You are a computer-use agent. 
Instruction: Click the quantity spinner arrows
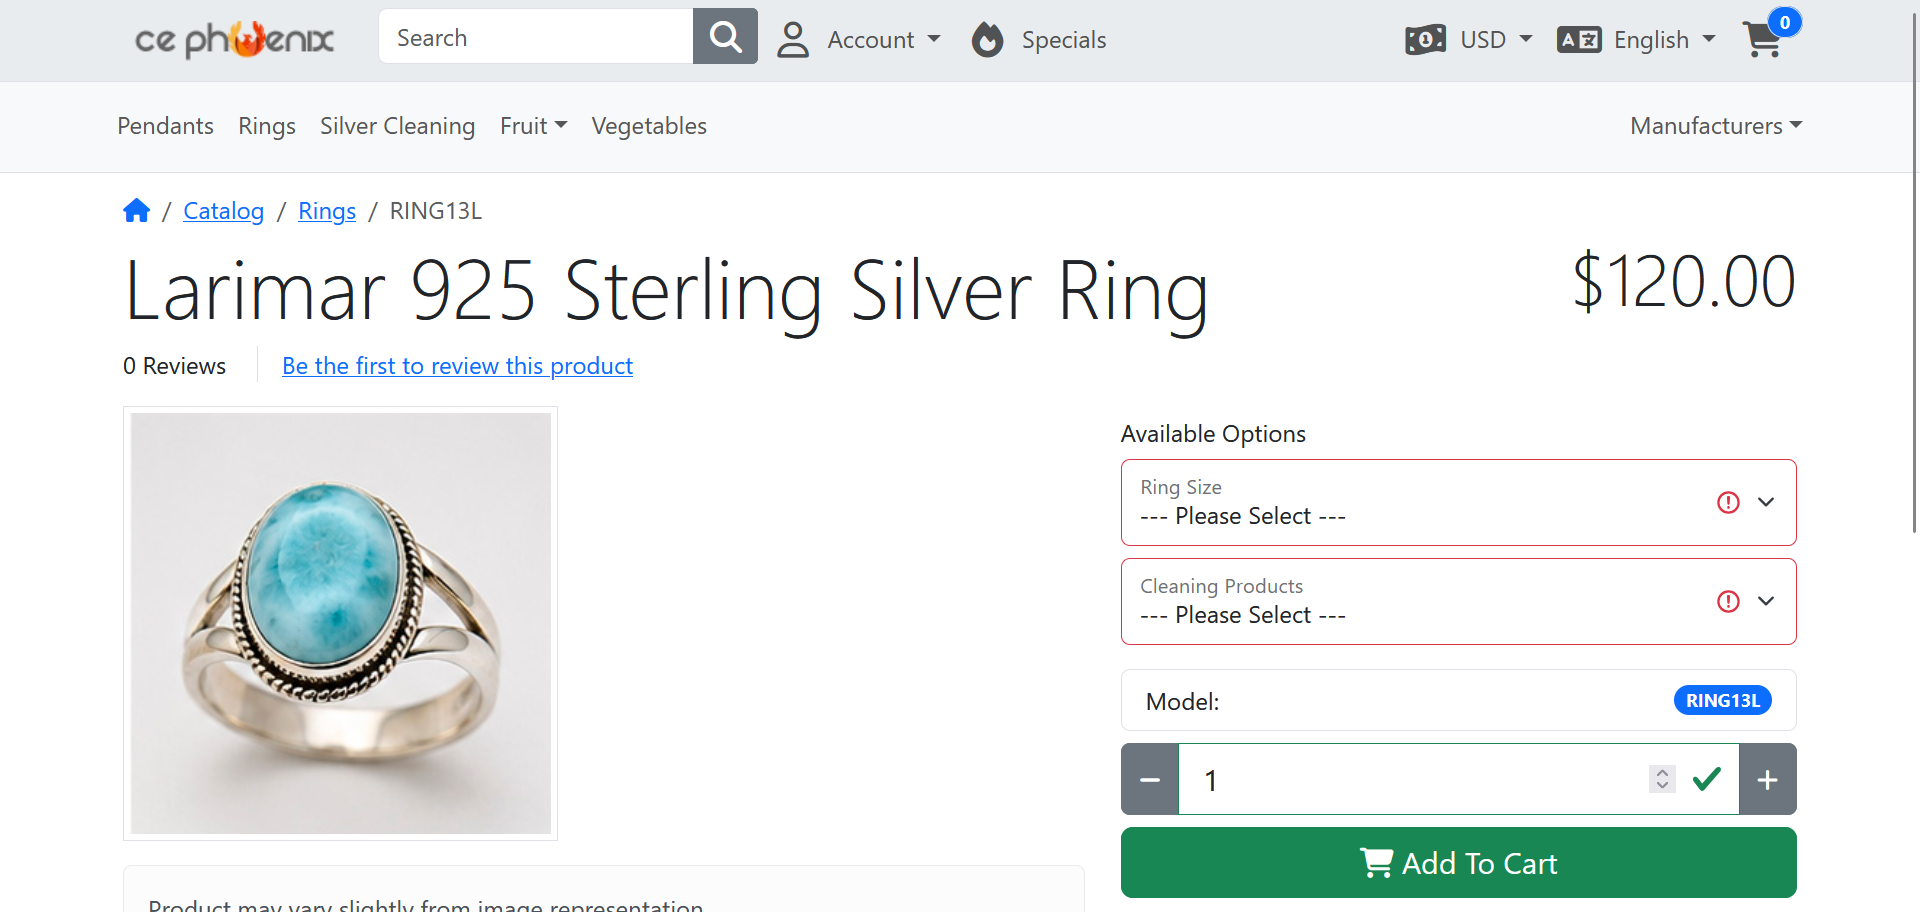tap(1662, 779)
